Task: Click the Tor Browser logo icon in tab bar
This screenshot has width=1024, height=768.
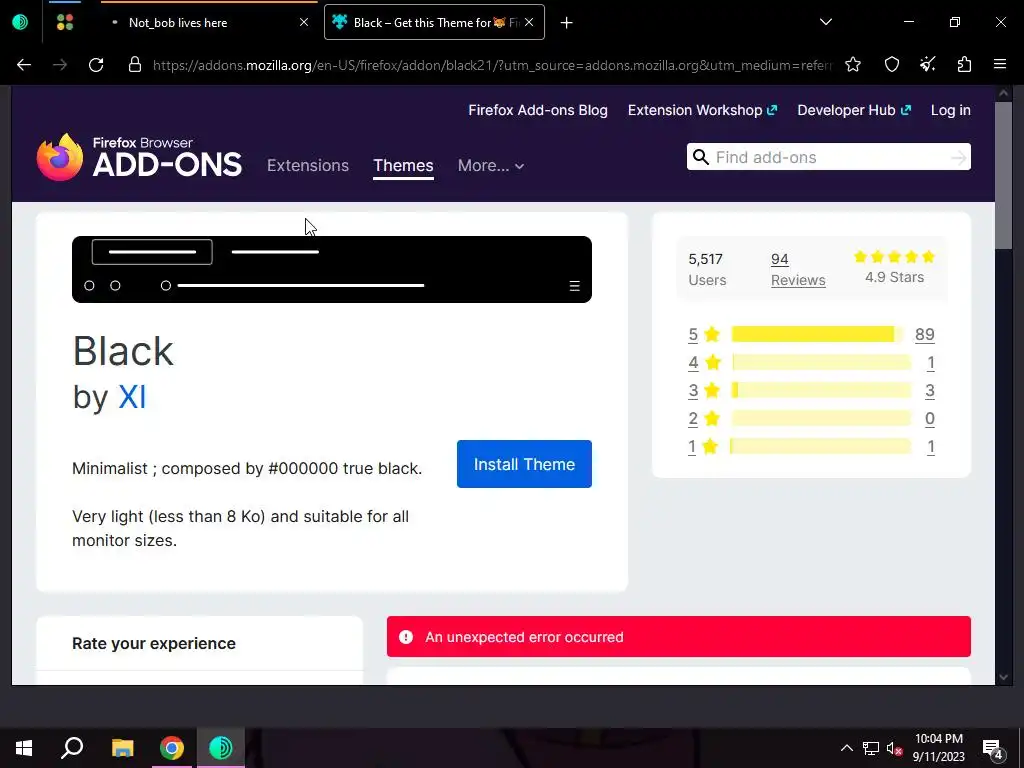Action: [x=20, y=22]
